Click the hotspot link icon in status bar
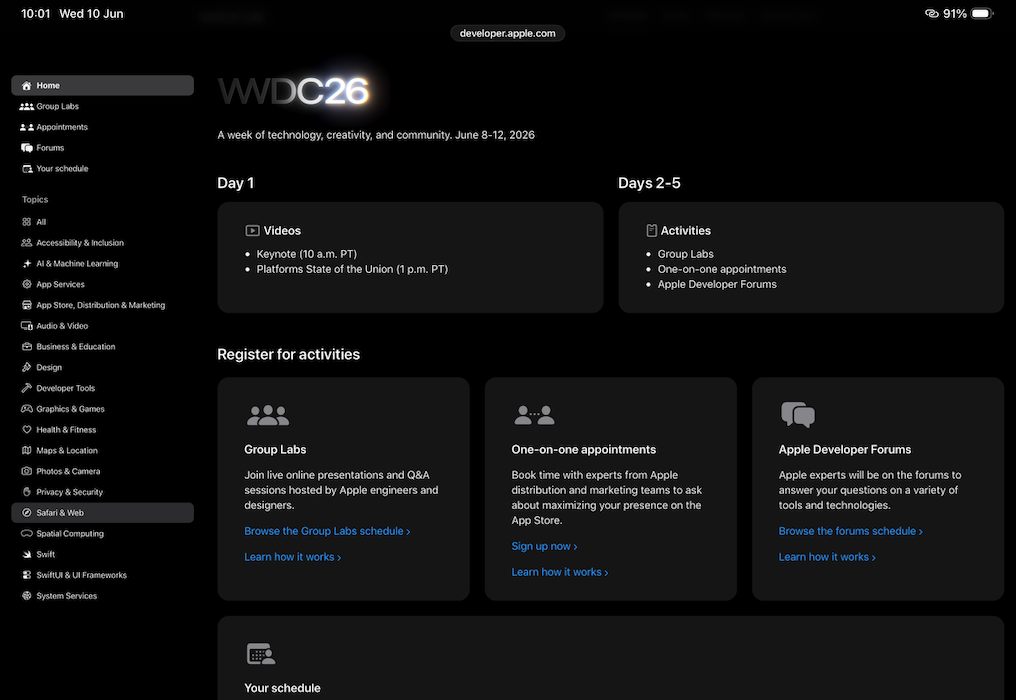 [x=932, y=14]
